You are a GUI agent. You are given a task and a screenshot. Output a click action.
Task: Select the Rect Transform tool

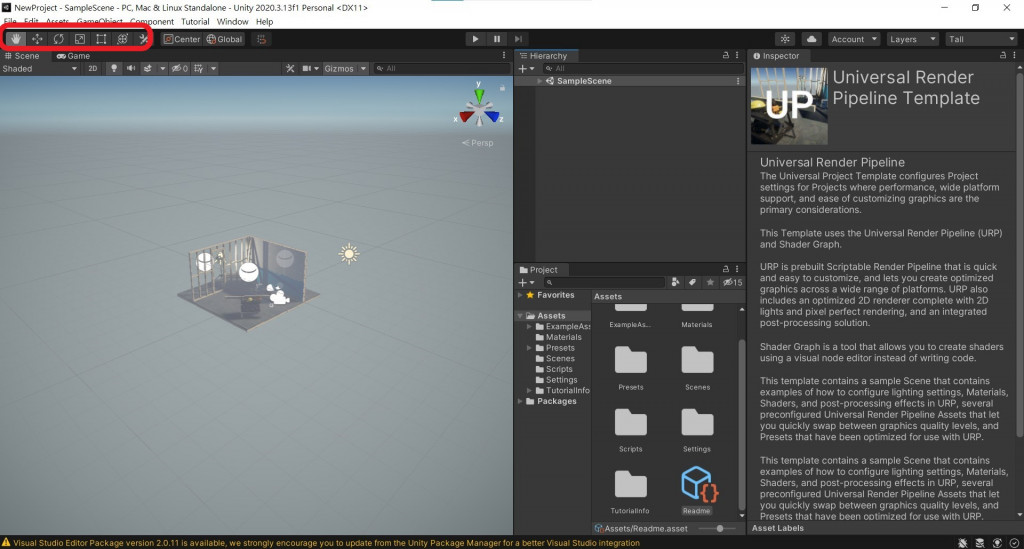101,39
